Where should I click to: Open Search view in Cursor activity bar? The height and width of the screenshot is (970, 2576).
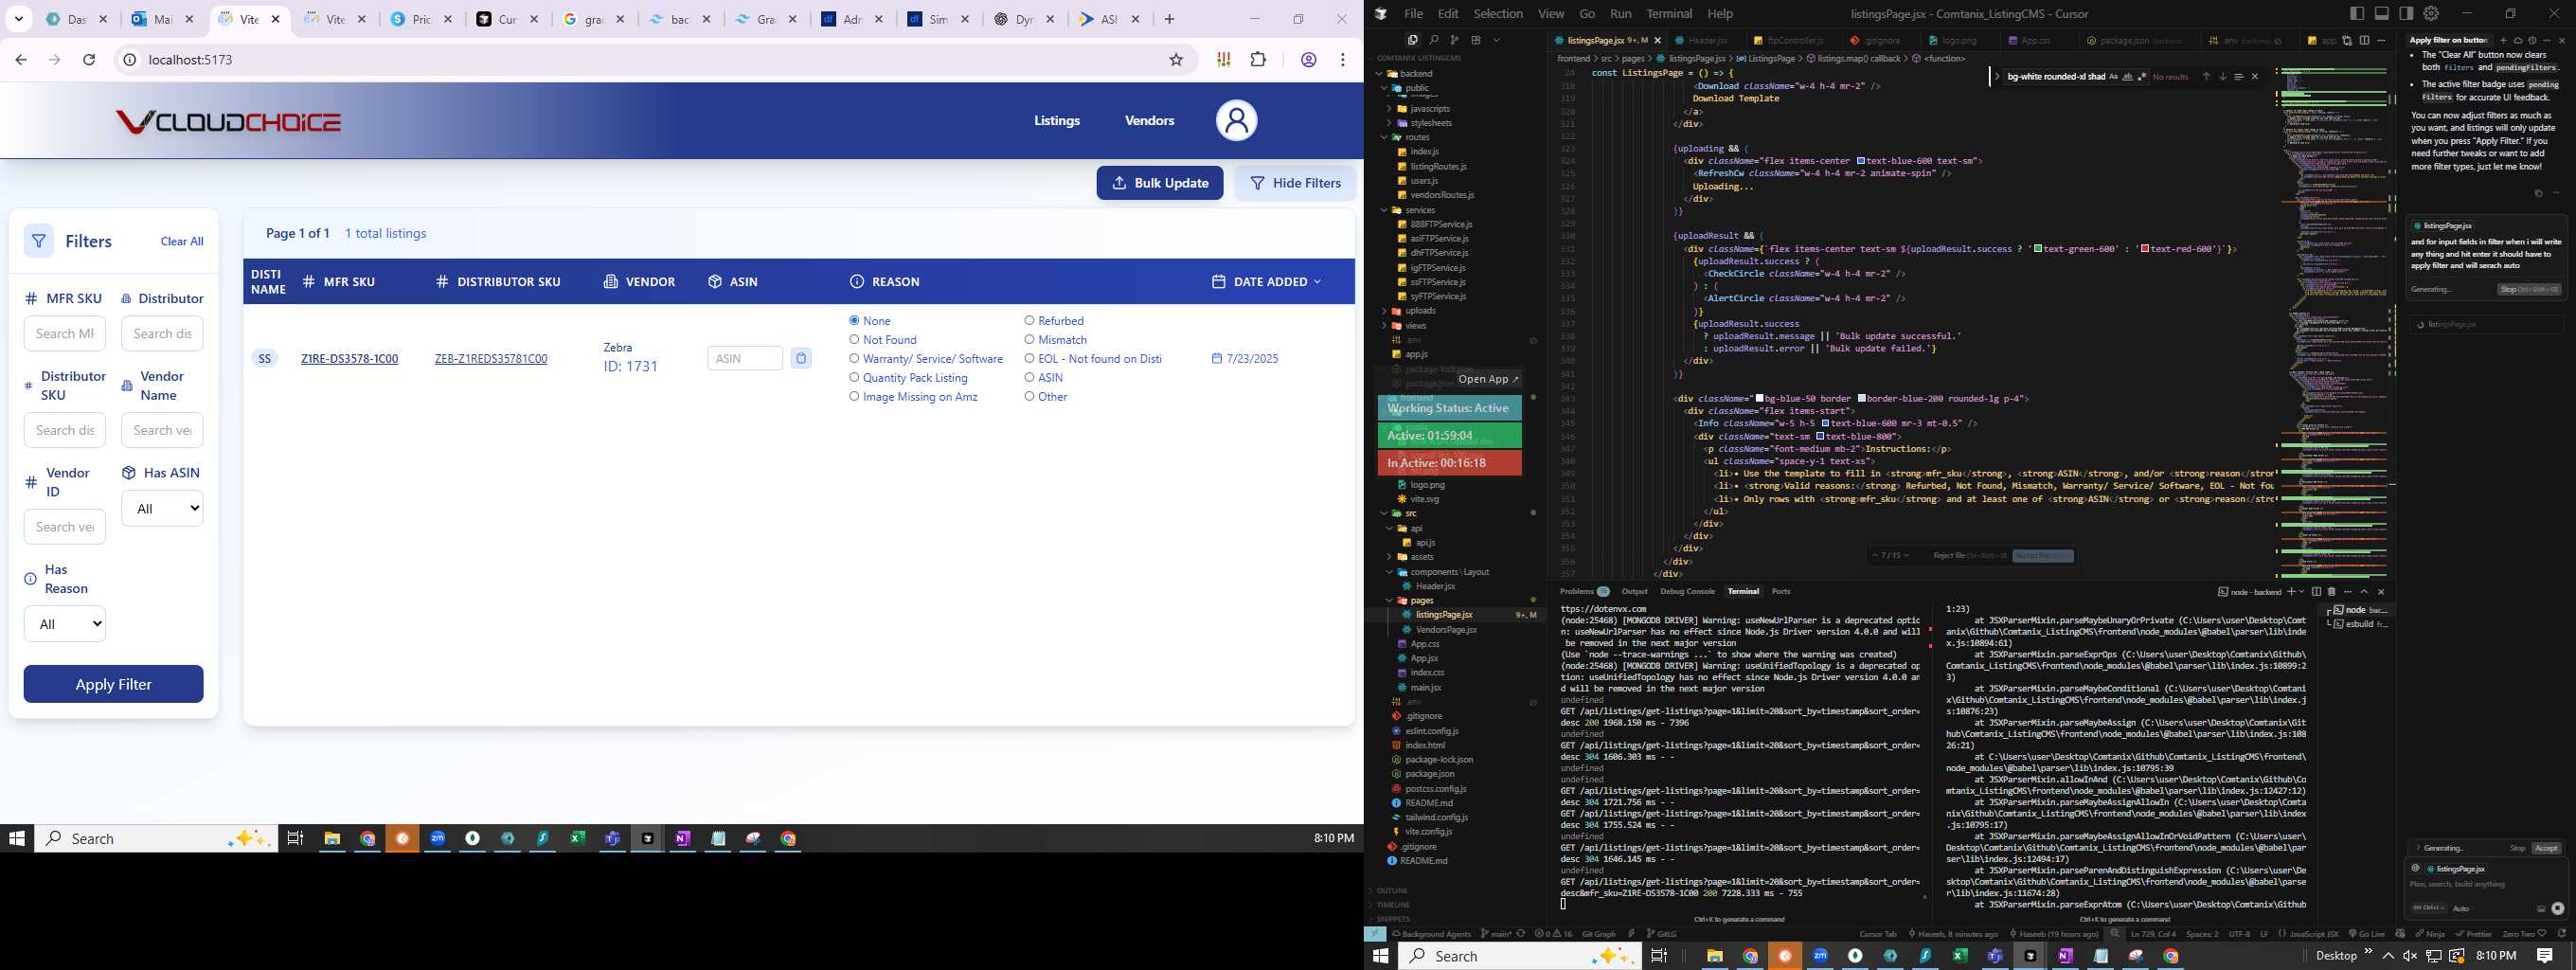(x=1433, y=40)
